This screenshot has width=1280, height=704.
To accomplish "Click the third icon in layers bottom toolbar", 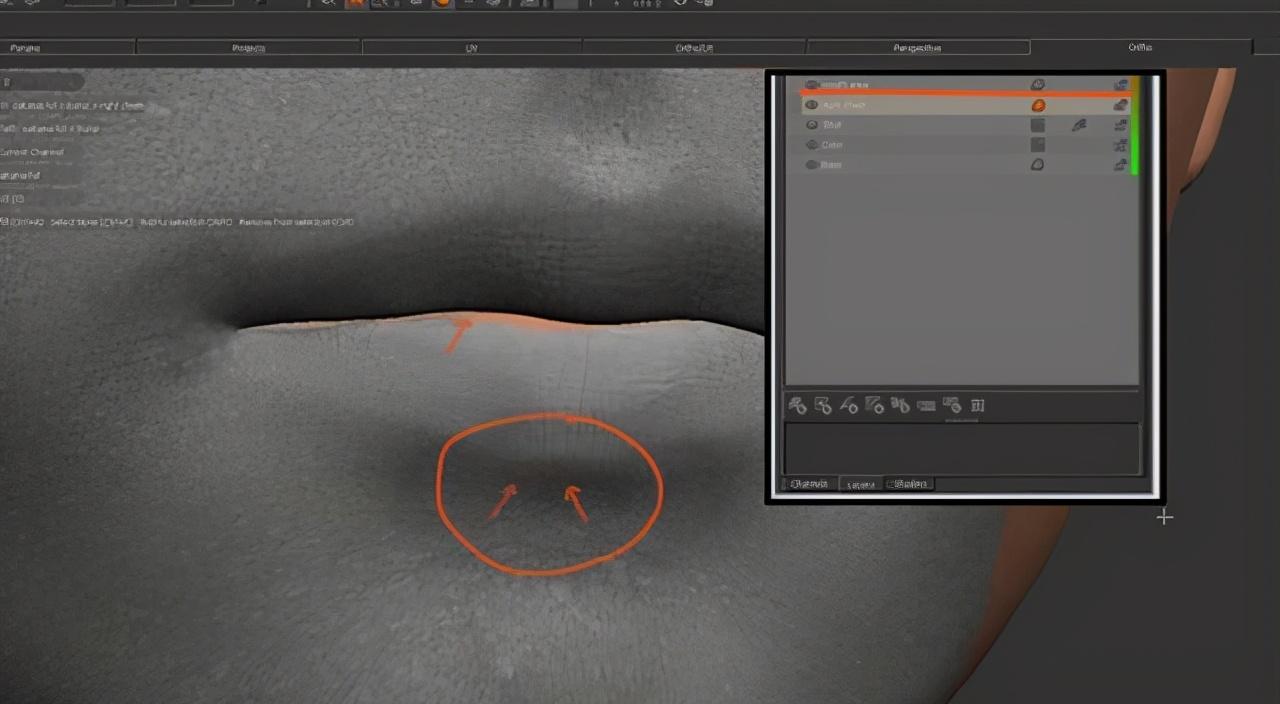I will click(x=849, y=405).
